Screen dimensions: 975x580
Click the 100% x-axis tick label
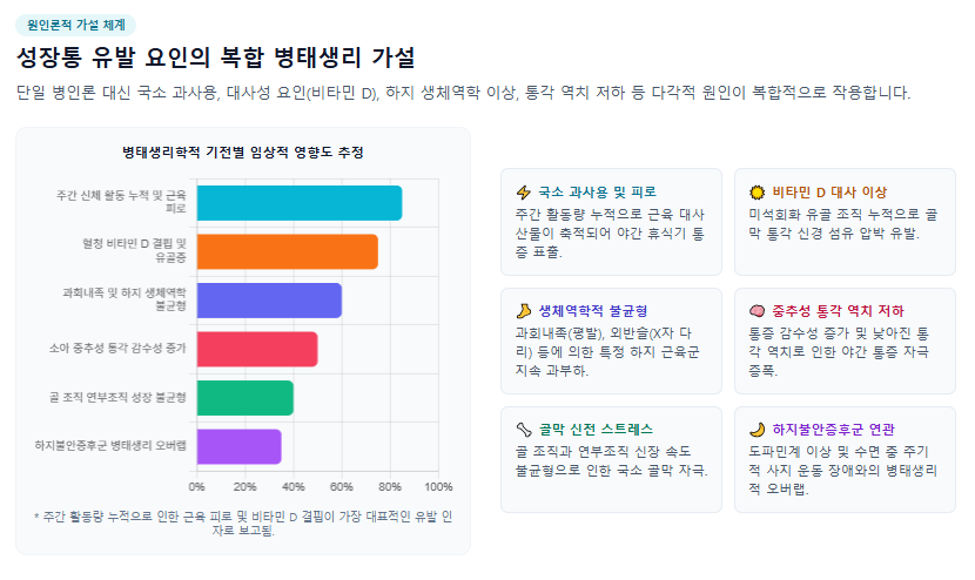(x=438, y=487)
